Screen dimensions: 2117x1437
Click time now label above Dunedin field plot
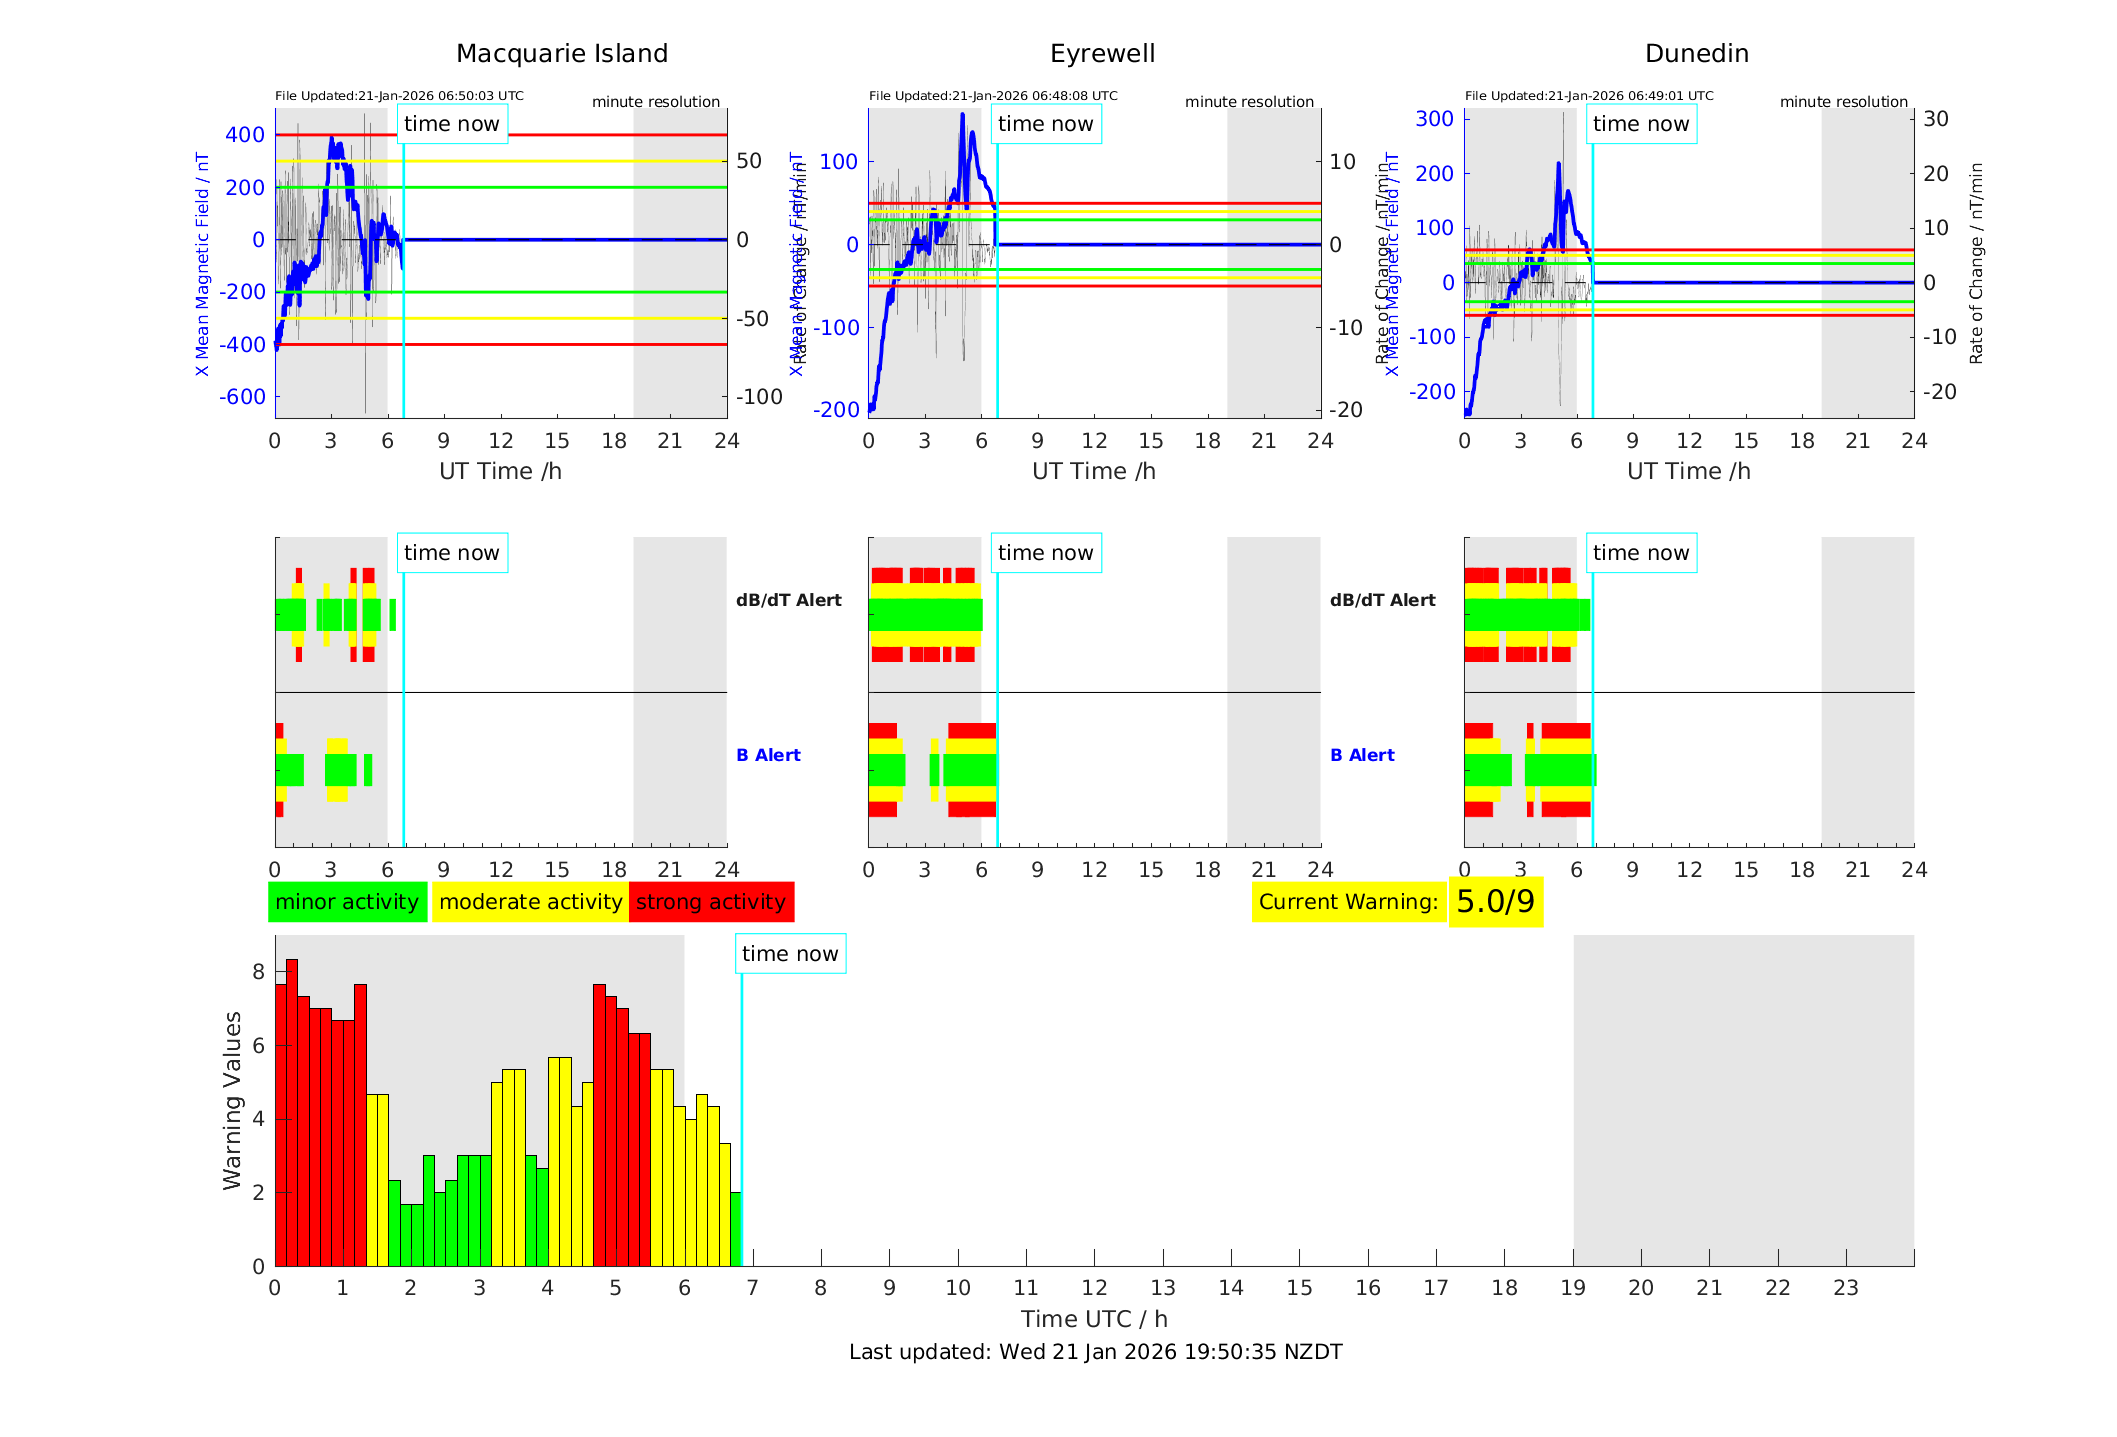[1641, 124]
